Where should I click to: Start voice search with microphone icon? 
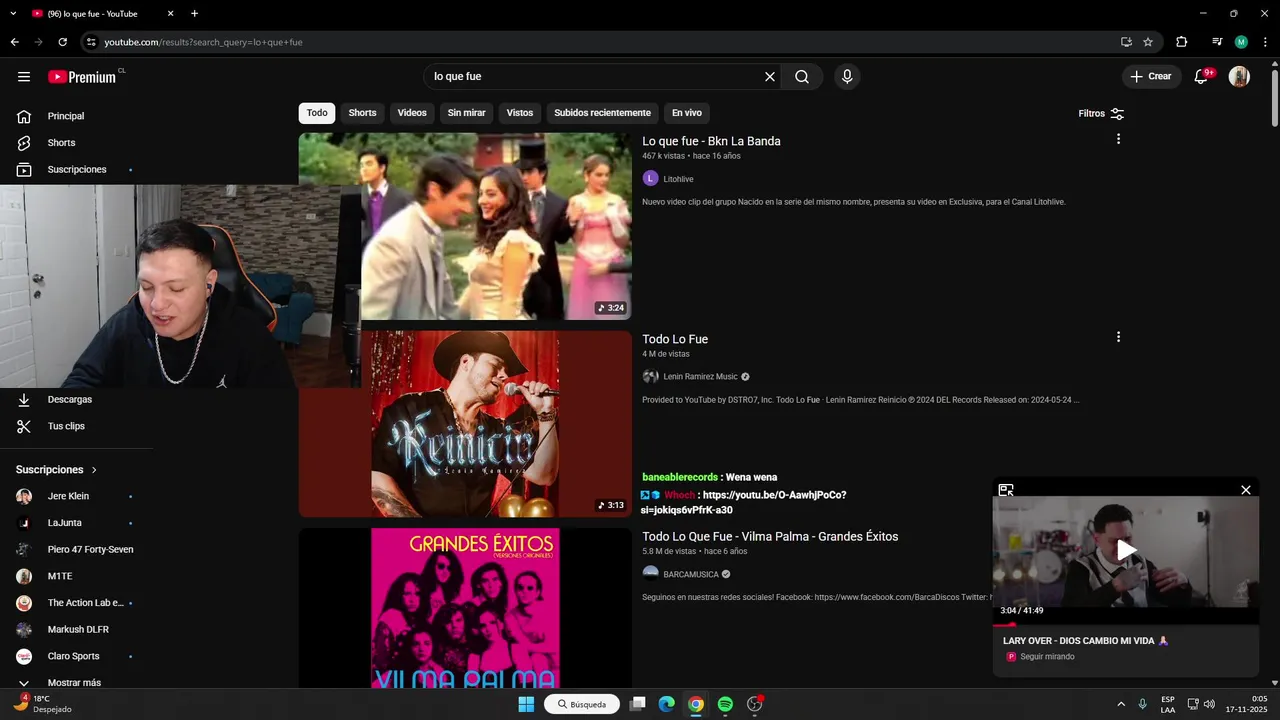click(x=847, y=77)
